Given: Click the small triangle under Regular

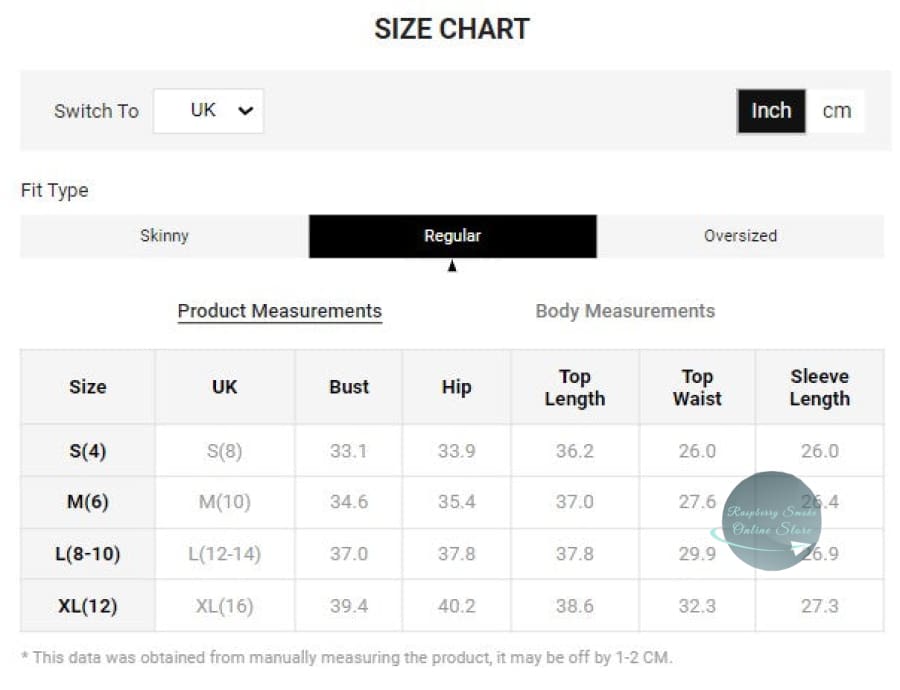Looking at the screenshot, I should point(452,267).
